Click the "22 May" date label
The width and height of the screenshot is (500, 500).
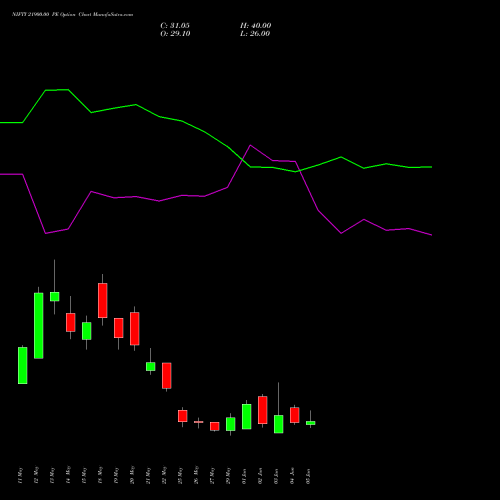tap(165, 475)
